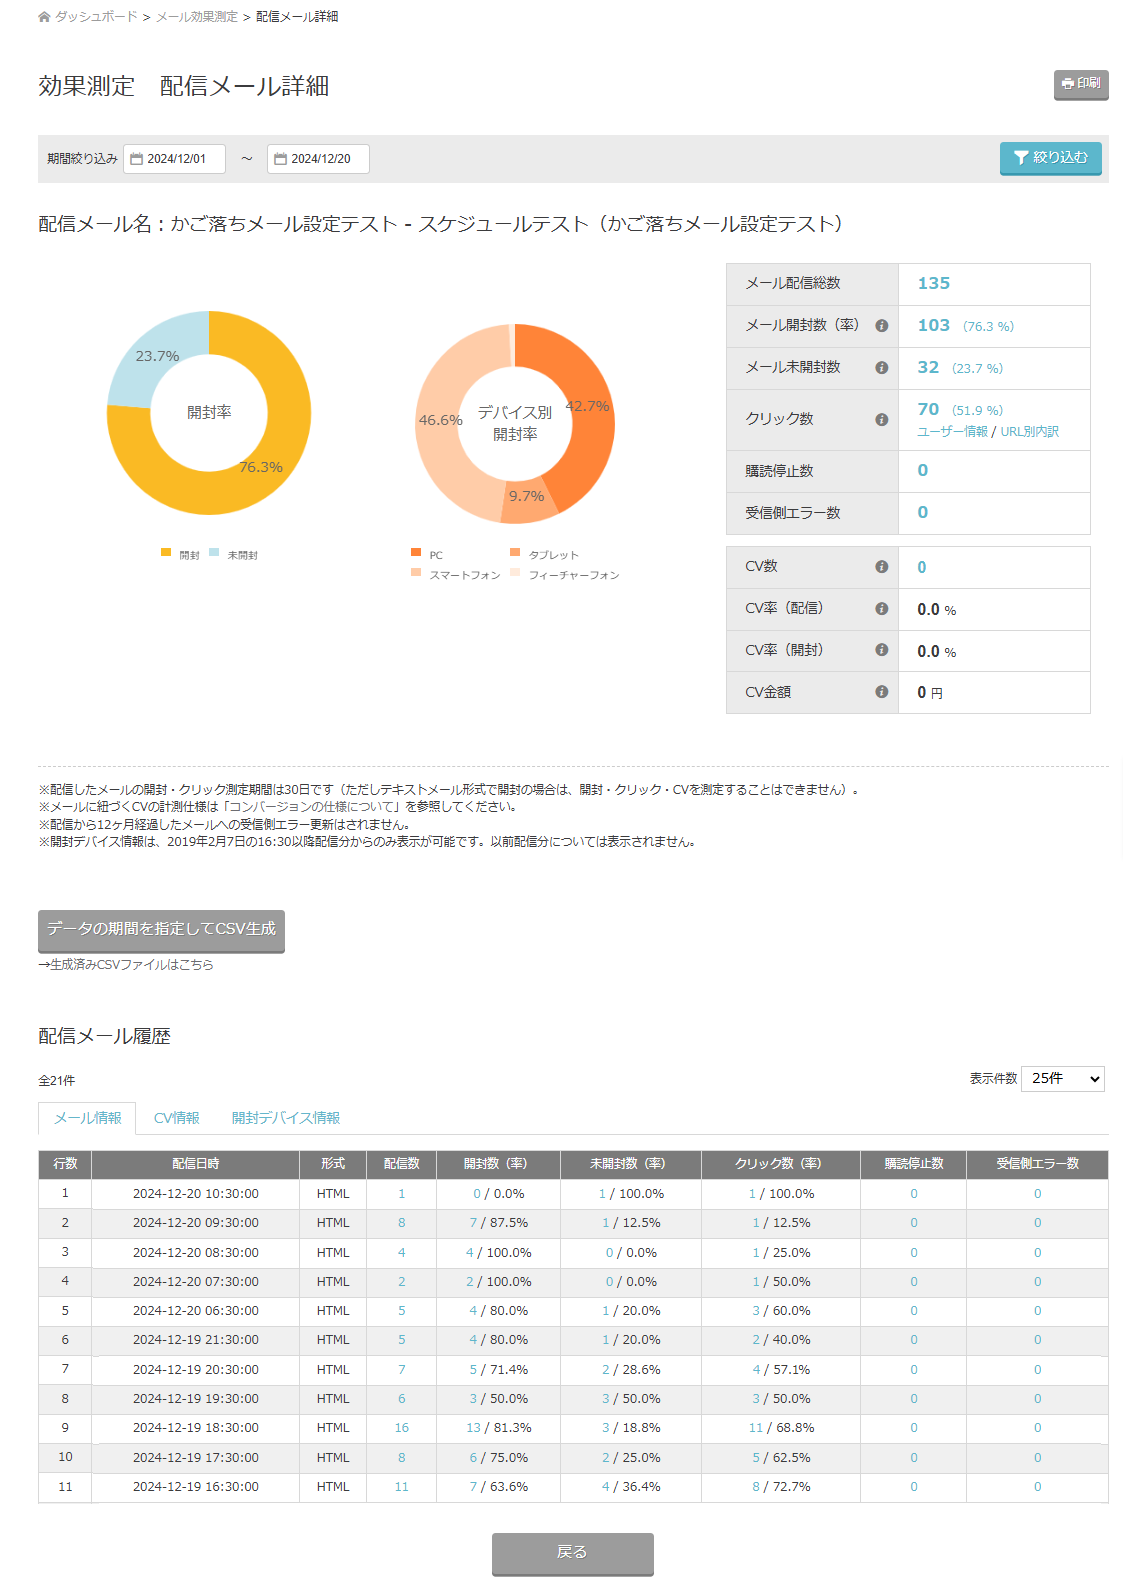Open the start date picker 2024/12/01
Image resolution: width=1123 pixels, height=1593 pixels.
(x=174, y=159)
